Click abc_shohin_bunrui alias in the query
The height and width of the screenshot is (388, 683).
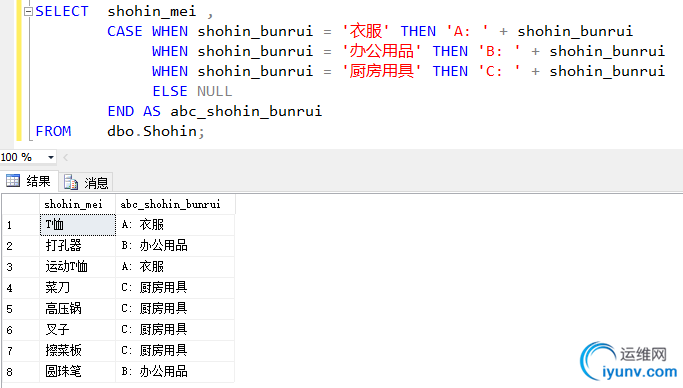click(x=246, y=111)
